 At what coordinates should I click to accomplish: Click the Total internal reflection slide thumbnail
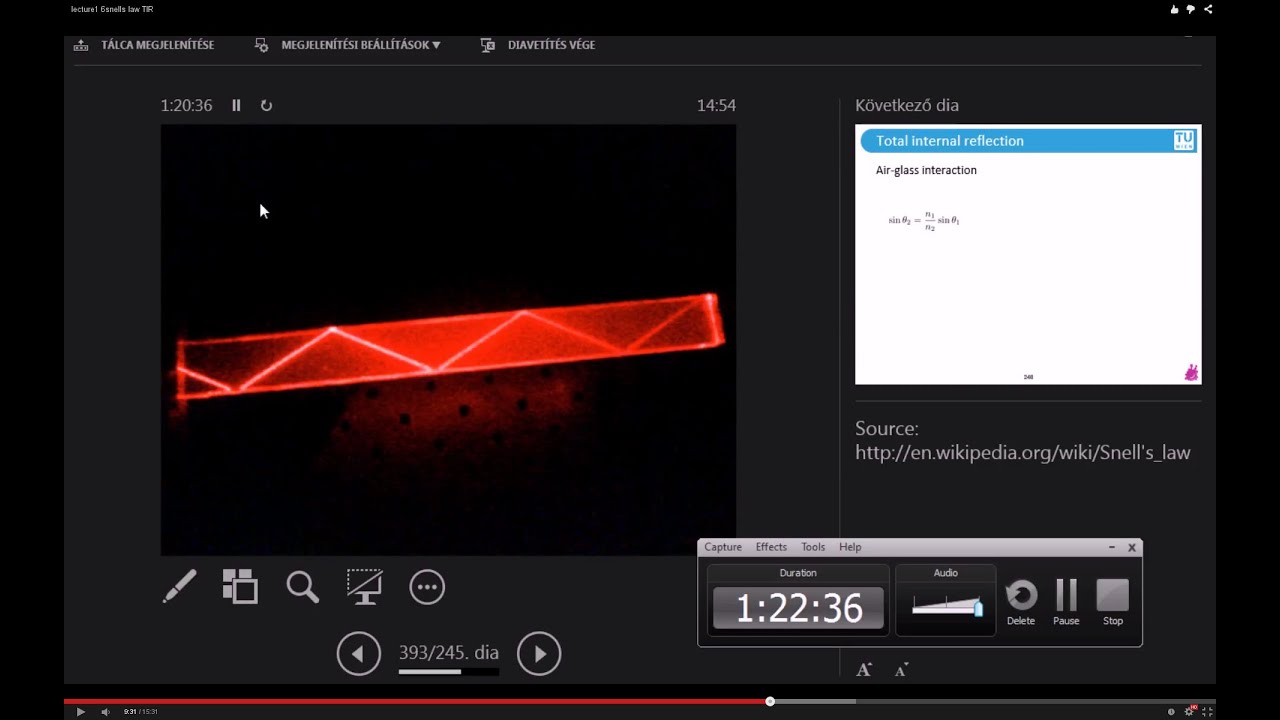(x=1028, y=254)
